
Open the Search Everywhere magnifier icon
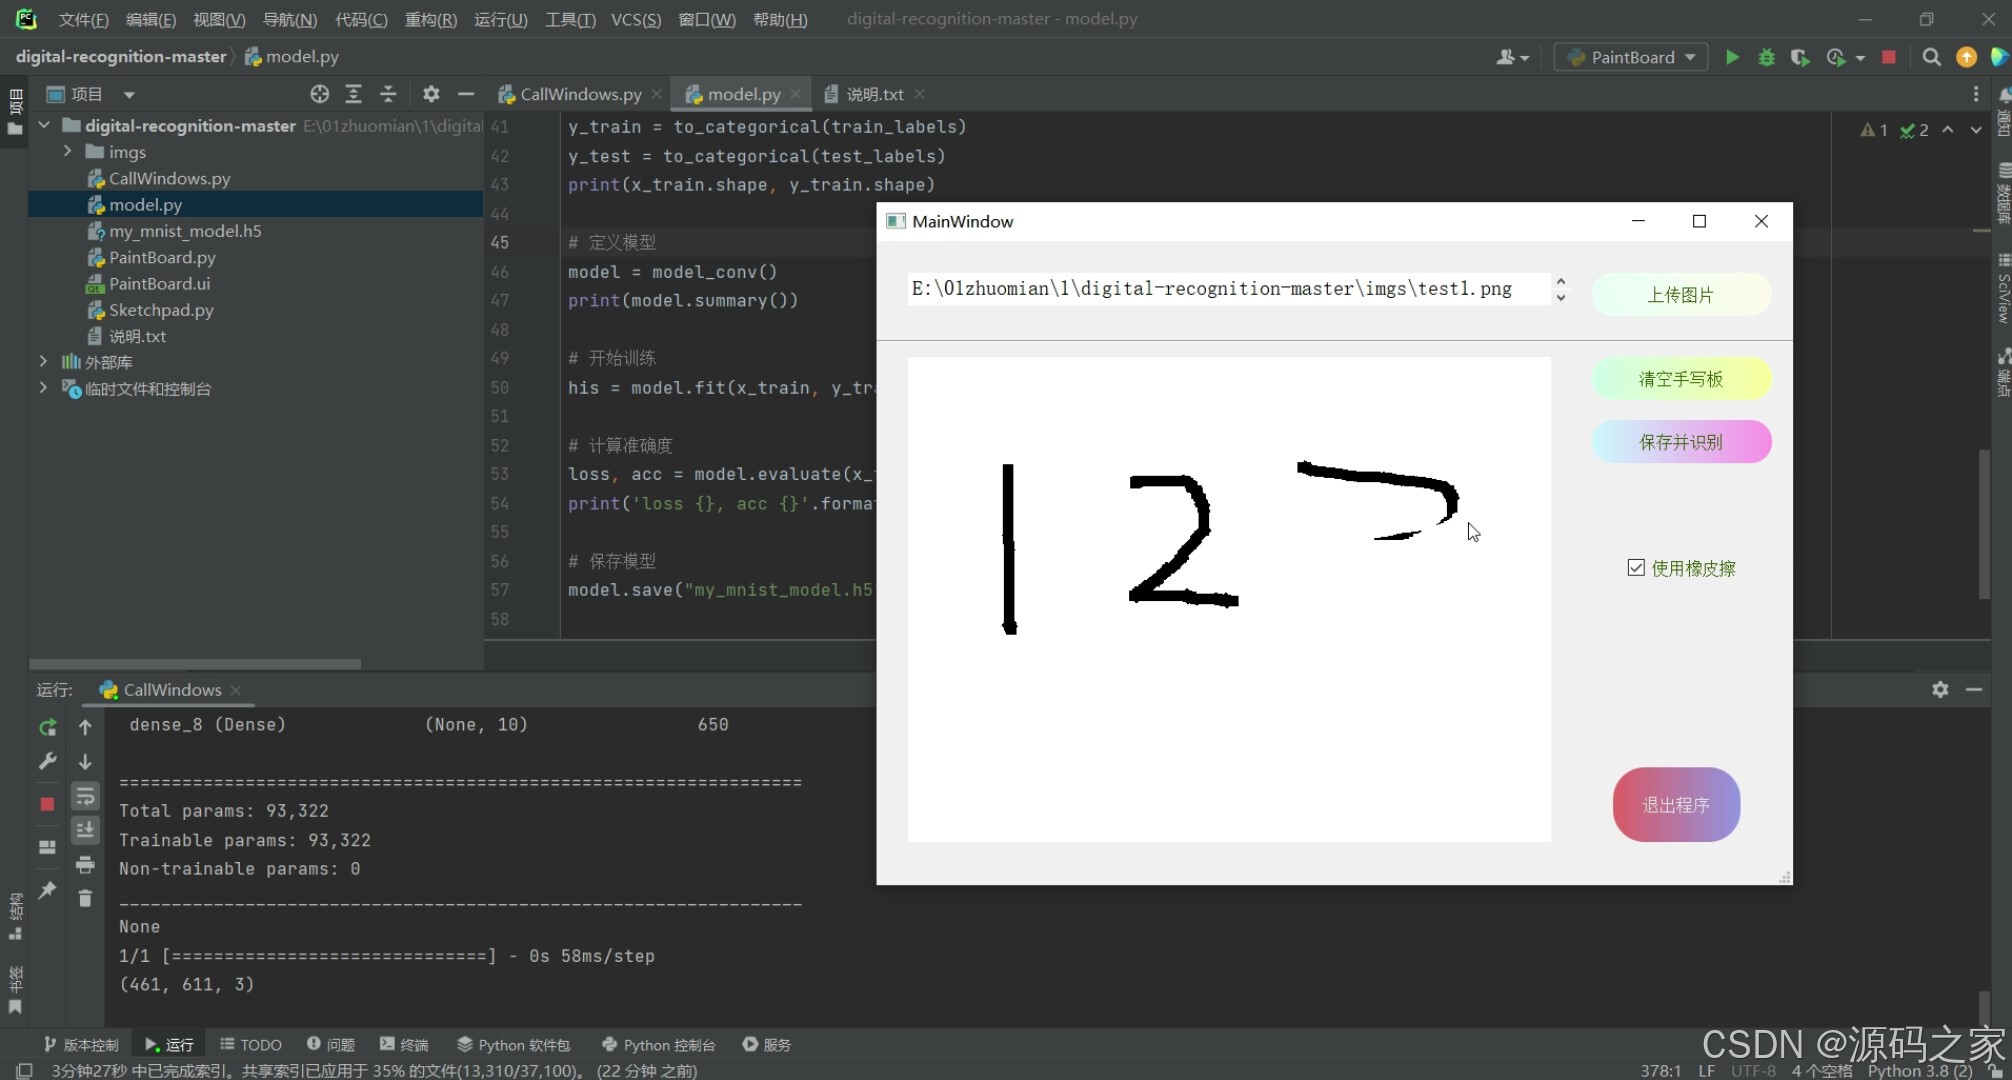click(x=1931, y=57)
